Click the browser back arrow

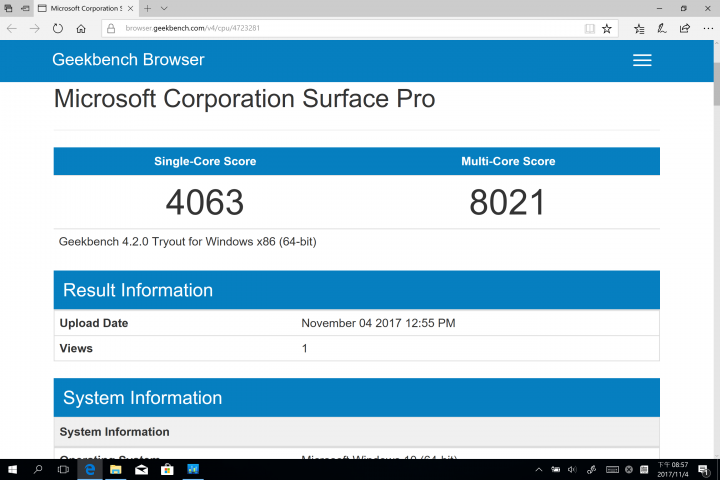coord(12,28)
